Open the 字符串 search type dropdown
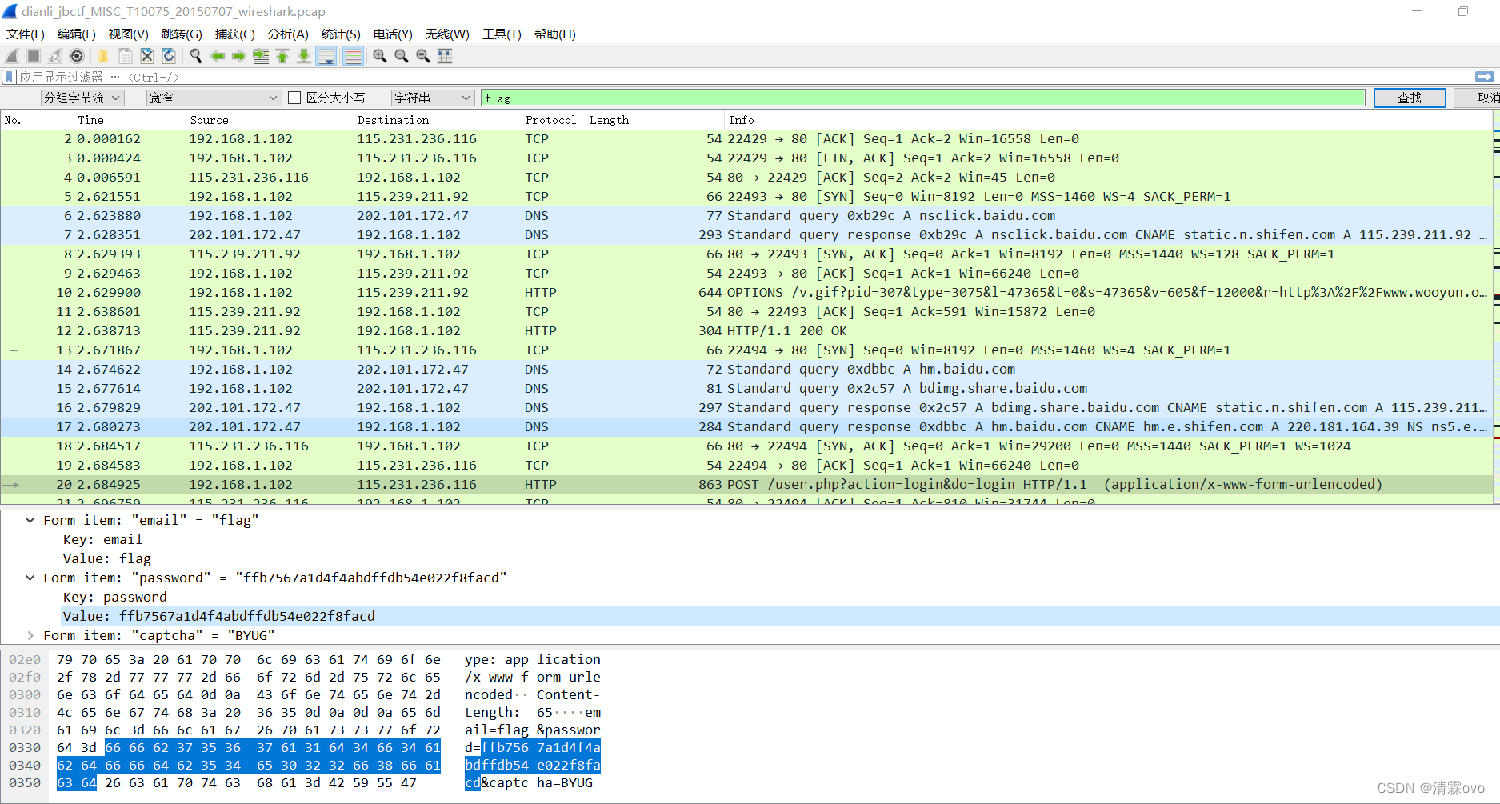The image size is (1500, 804). tap(432, 98)
